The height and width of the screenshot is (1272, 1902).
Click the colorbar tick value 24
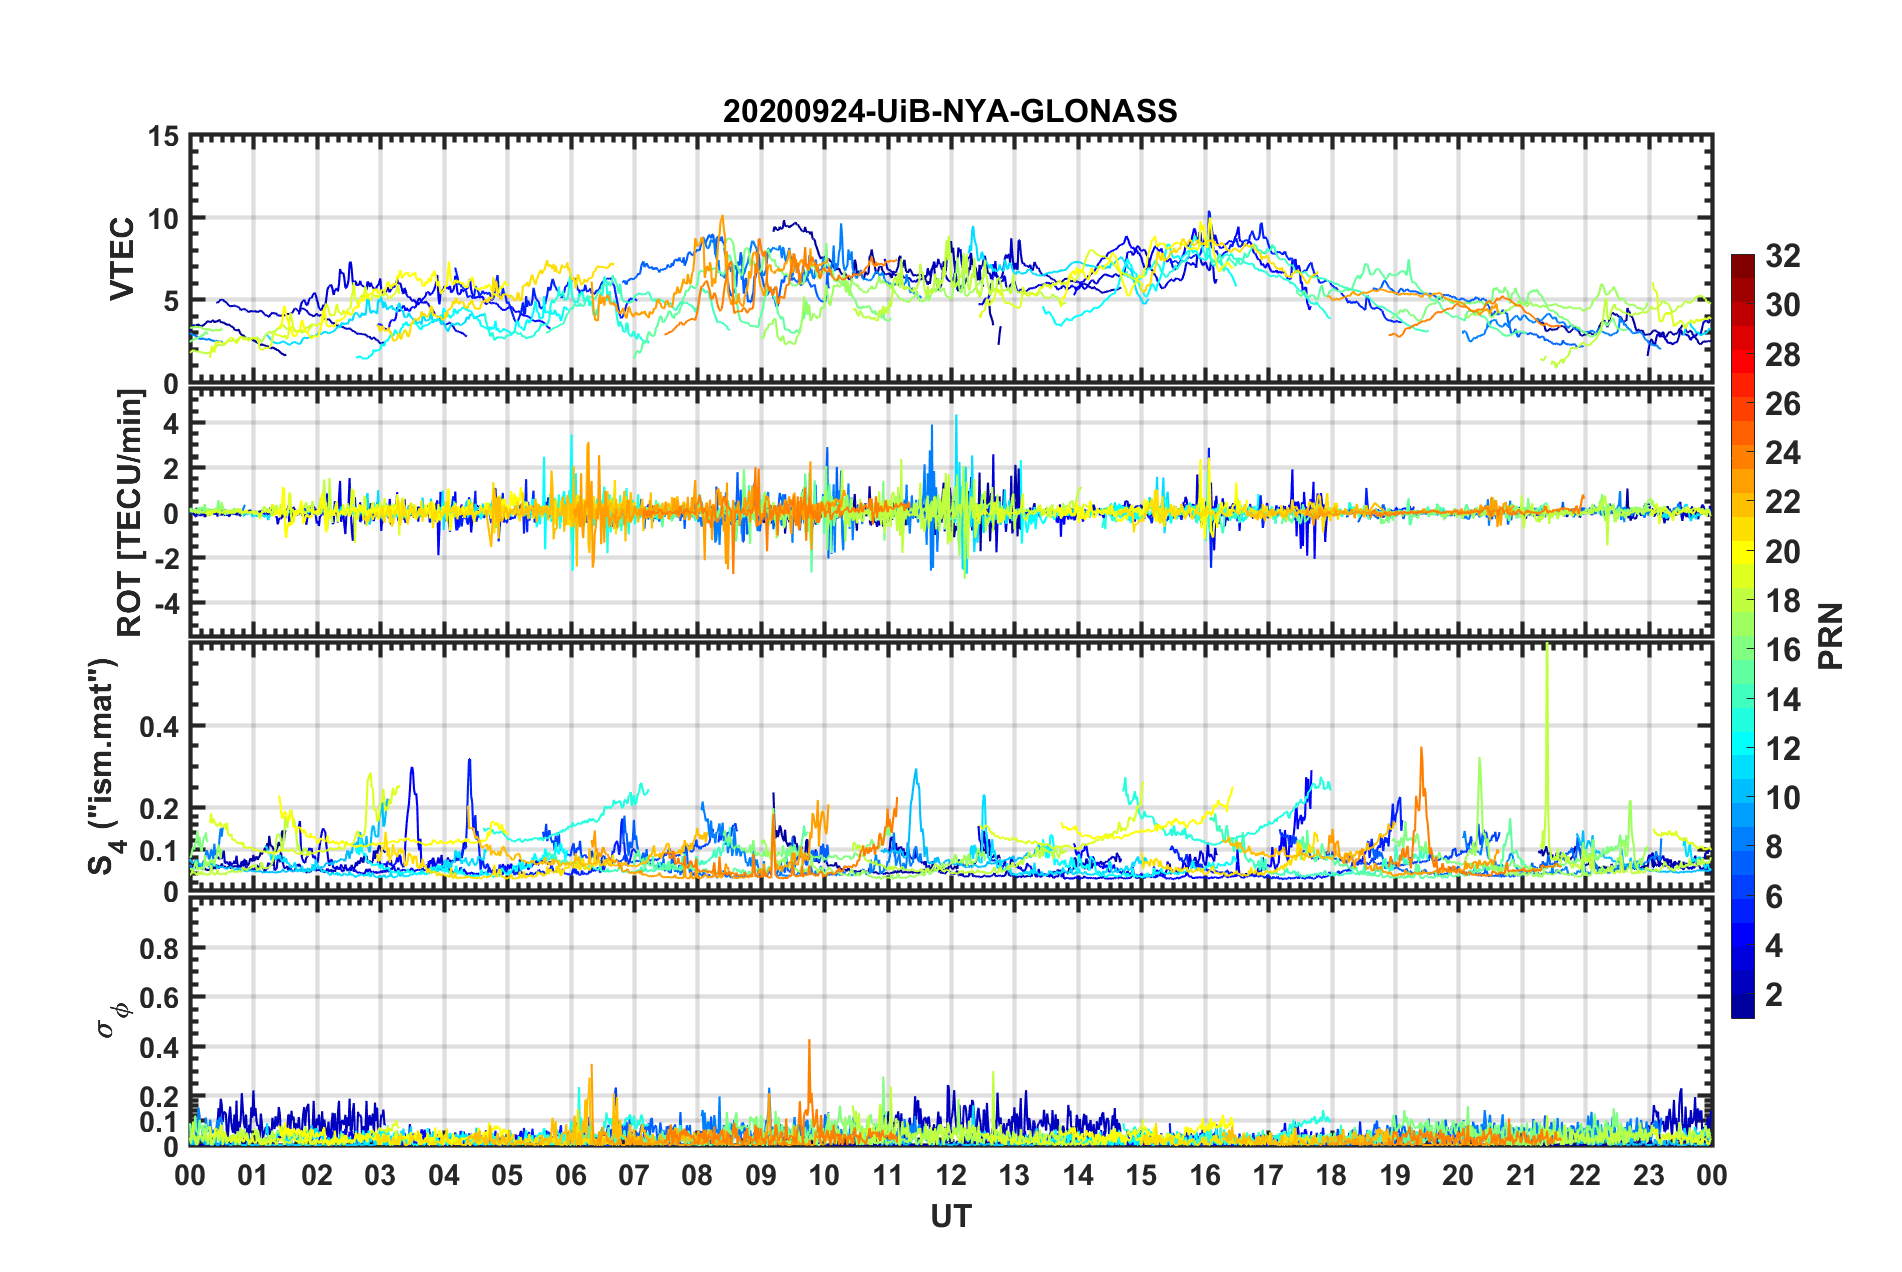[x=1782, y=453]
